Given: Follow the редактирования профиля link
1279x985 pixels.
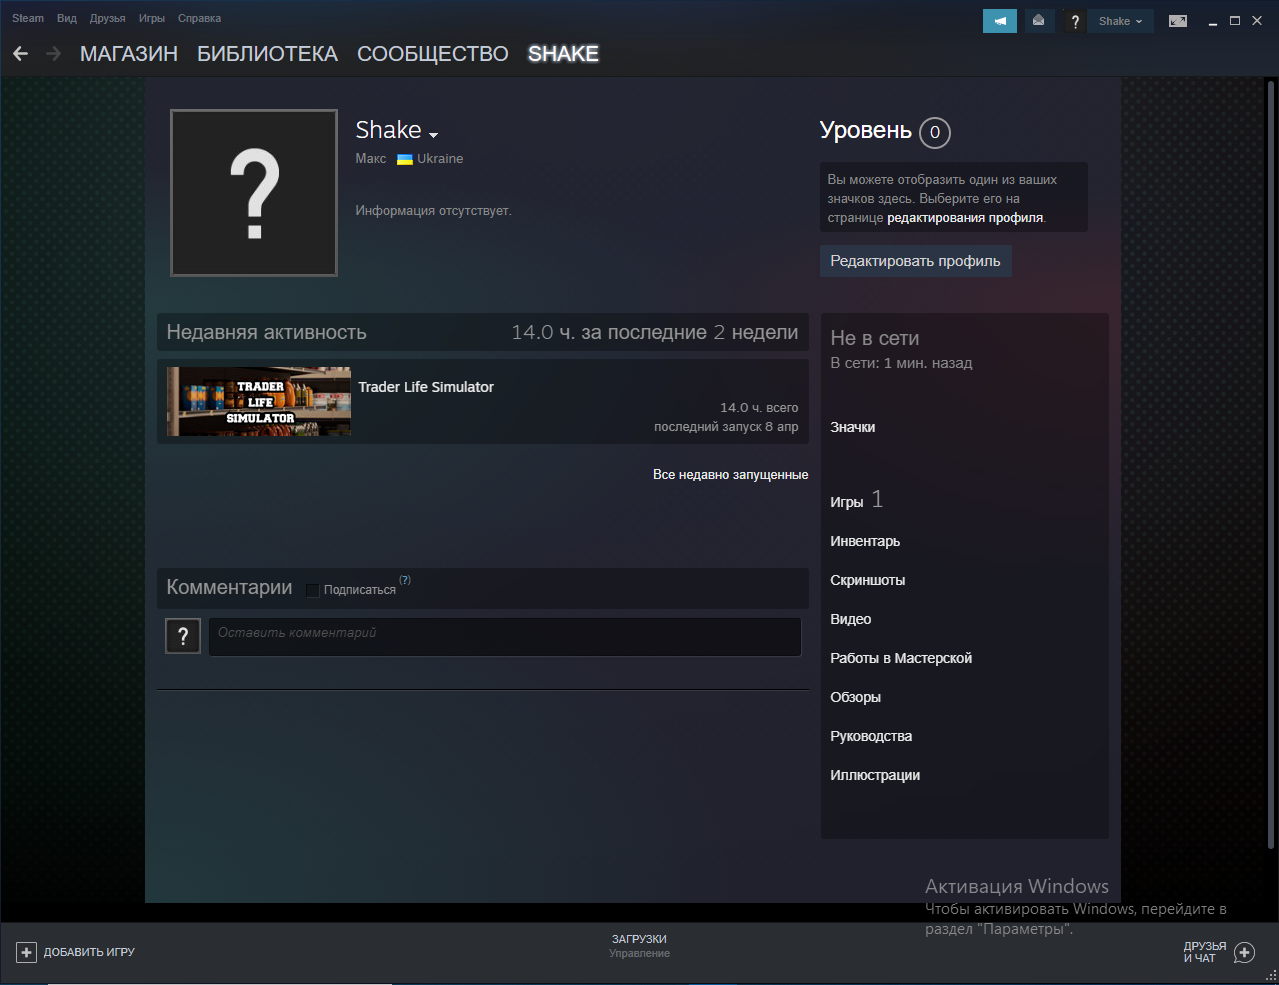Looking at the screenshot, I should 965,217.
